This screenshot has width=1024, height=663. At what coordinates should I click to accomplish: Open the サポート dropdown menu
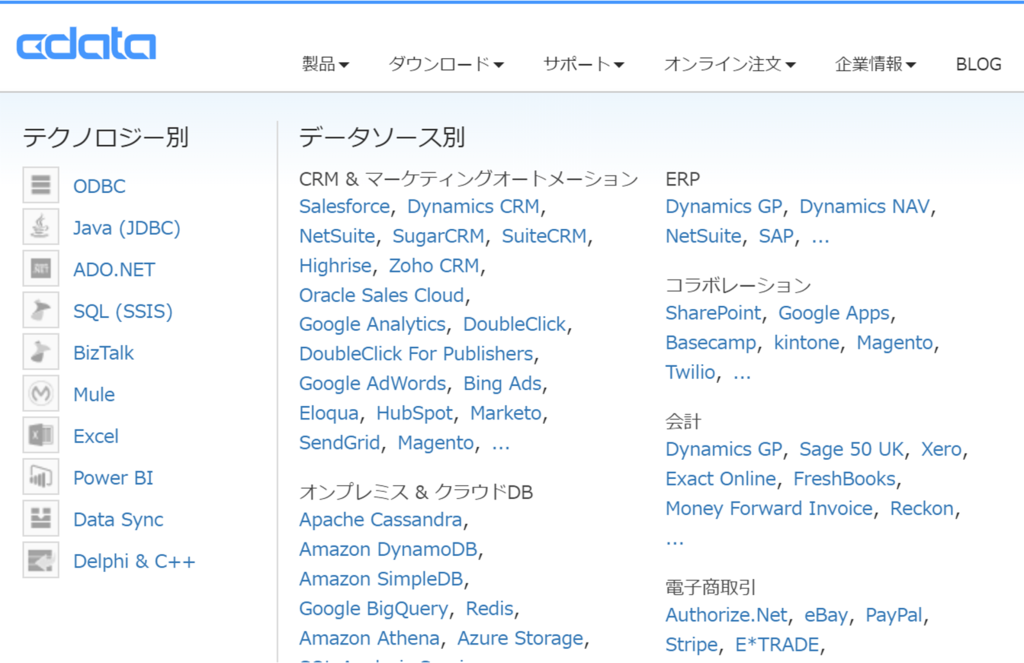(584, 64)
